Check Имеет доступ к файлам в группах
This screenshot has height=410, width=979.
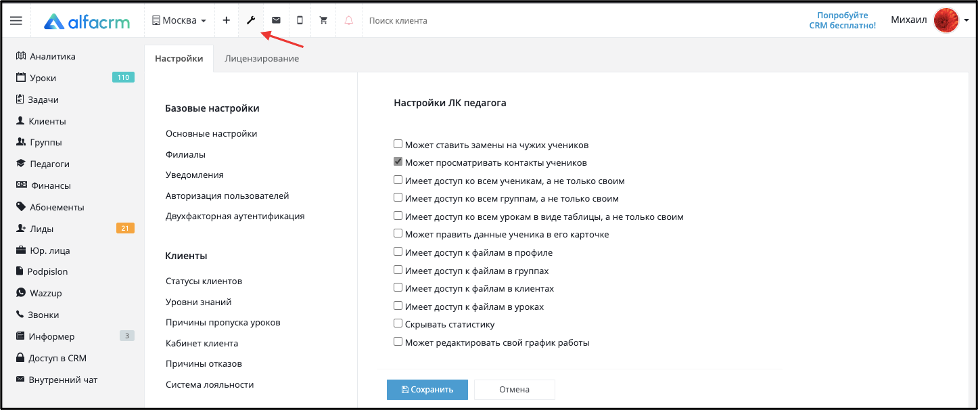coord(398,271)
